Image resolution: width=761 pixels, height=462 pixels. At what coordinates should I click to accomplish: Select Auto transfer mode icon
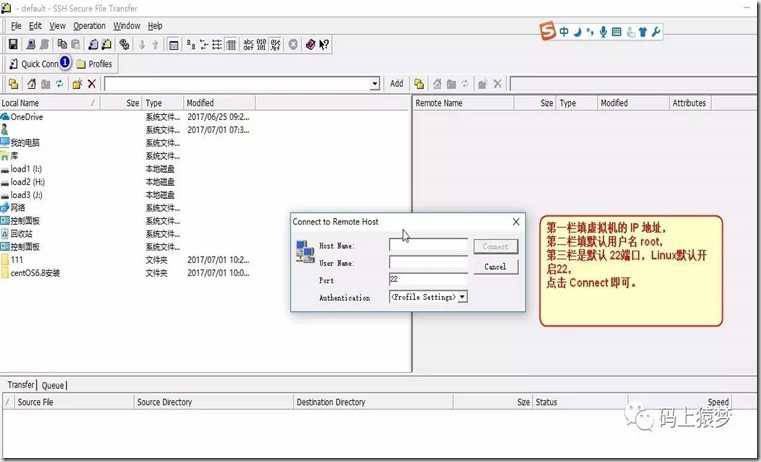(275, 45)
